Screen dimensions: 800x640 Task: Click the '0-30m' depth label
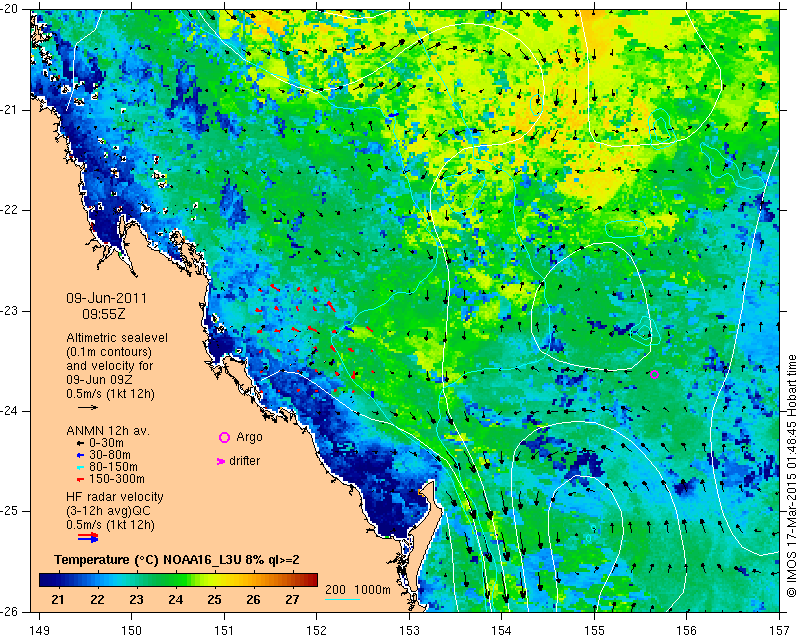pyautogui.click(x=107, y=443)
